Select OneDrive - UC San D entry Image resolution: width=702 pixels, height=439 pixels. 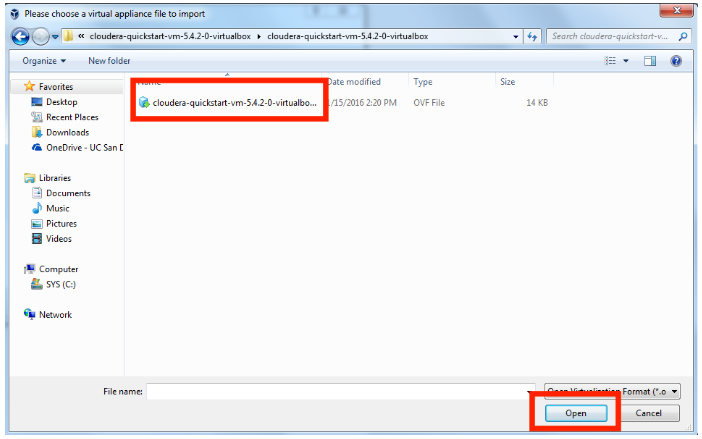85,148
